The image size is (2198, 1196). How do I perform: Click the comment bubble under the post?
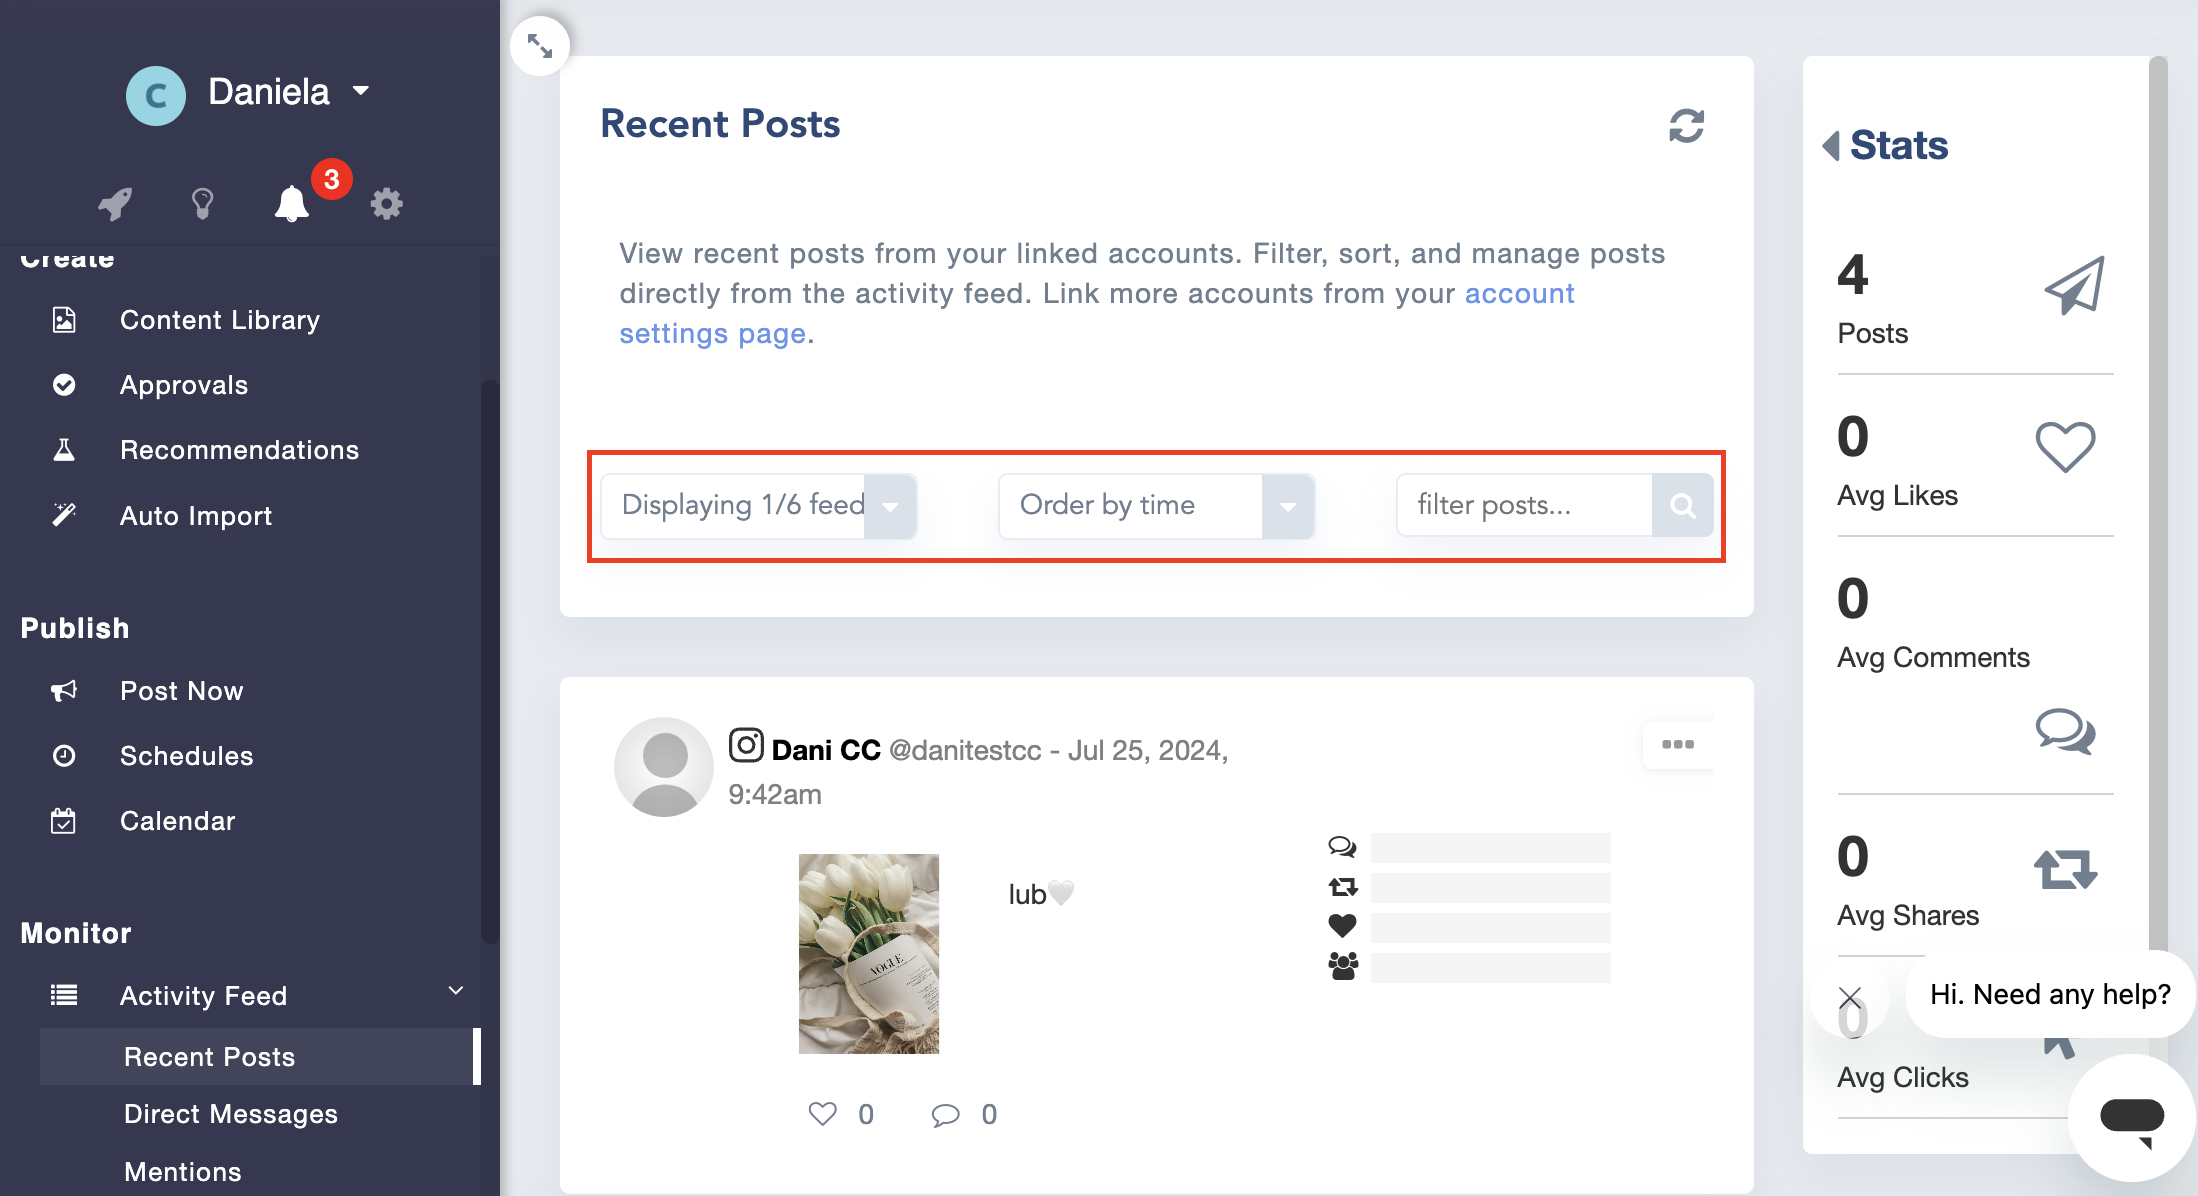945,1114
